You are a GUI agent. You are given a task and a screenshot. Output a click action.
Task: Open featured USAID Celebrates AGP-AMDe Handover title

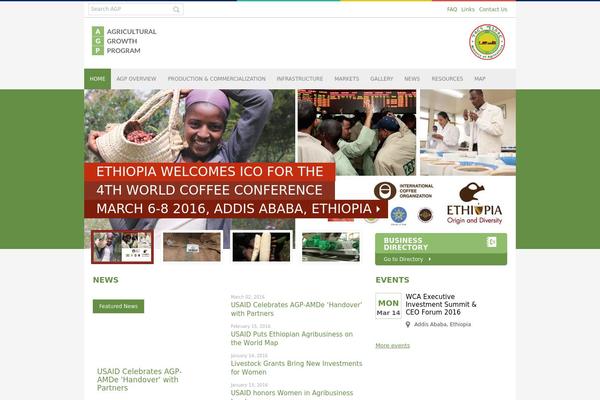click(x=139, y=379)
